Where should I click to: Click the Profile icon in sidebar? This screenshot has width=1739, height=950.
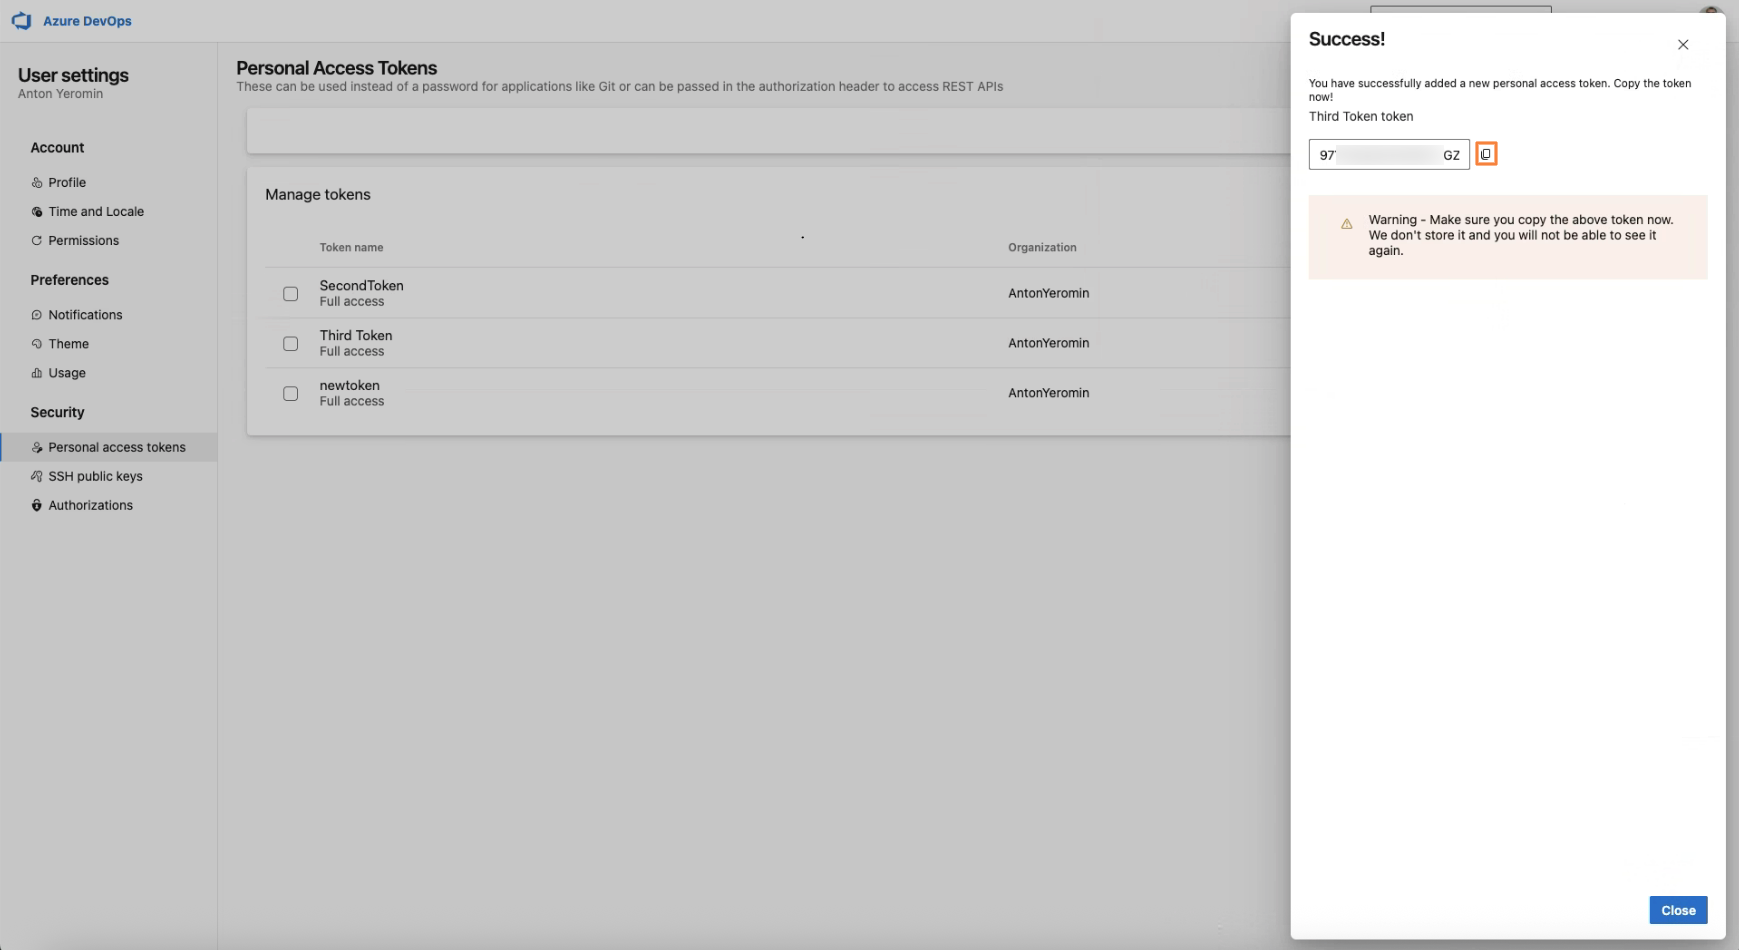pos(37,183)
